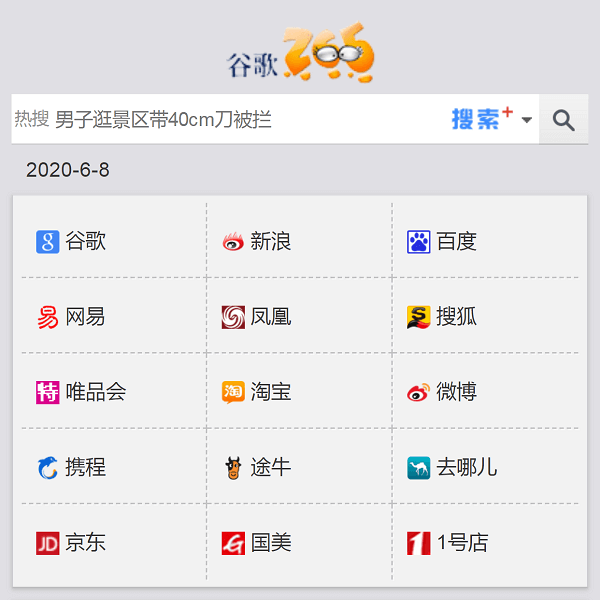The image size is (600, 600).
Task: Open the 淘宝 link text
Action: tap(271, 392)
